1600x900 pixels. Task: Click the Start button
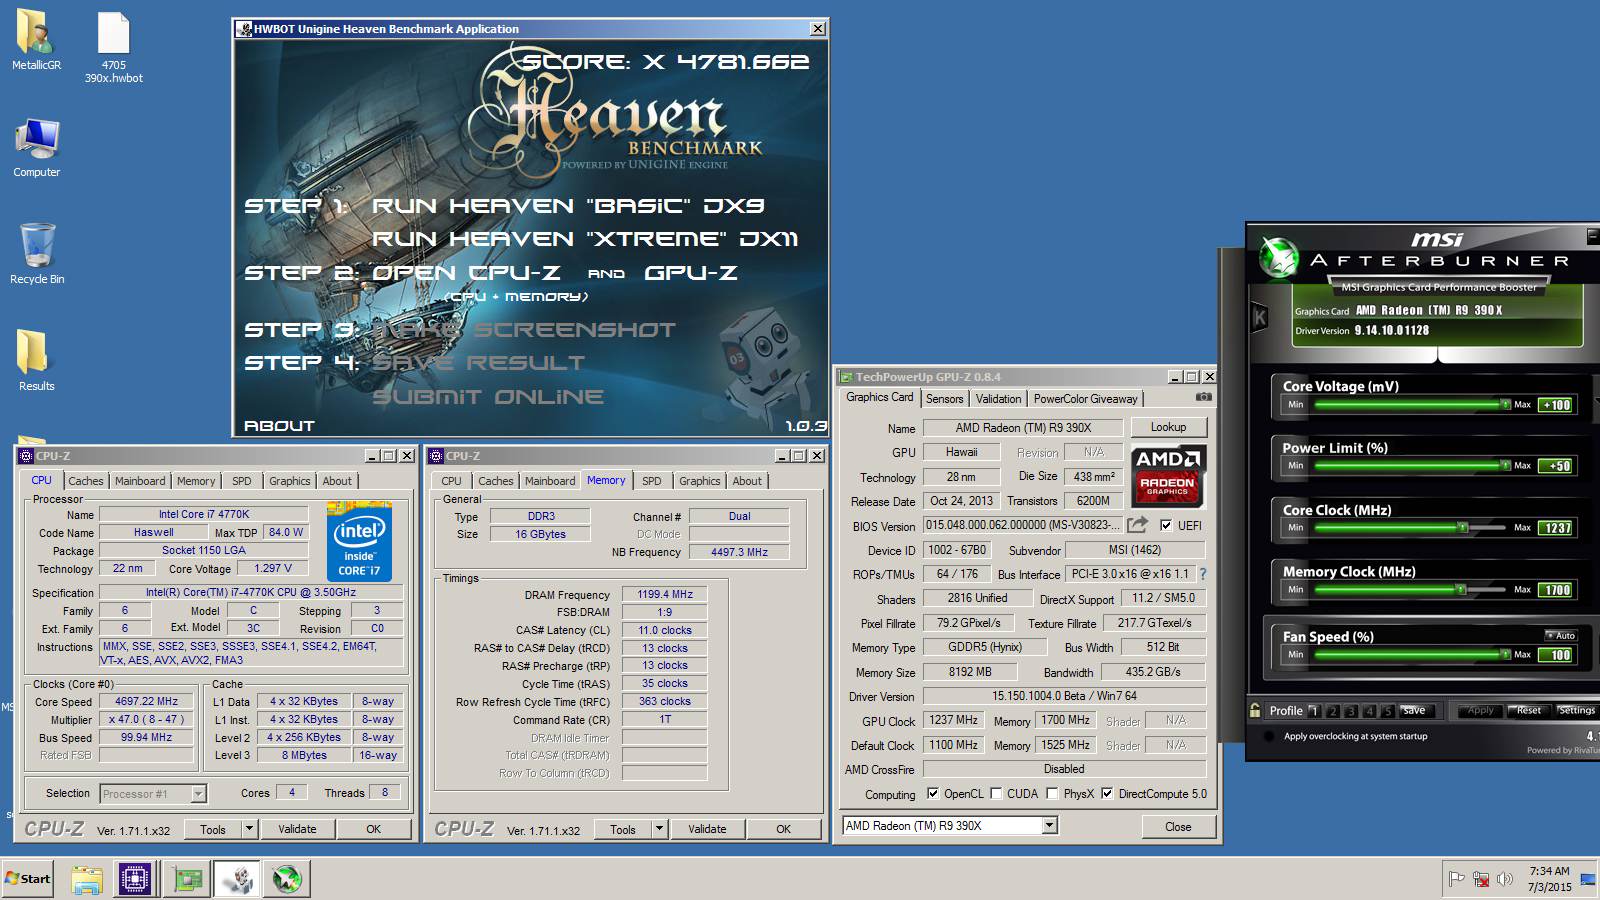click(28, 879)
